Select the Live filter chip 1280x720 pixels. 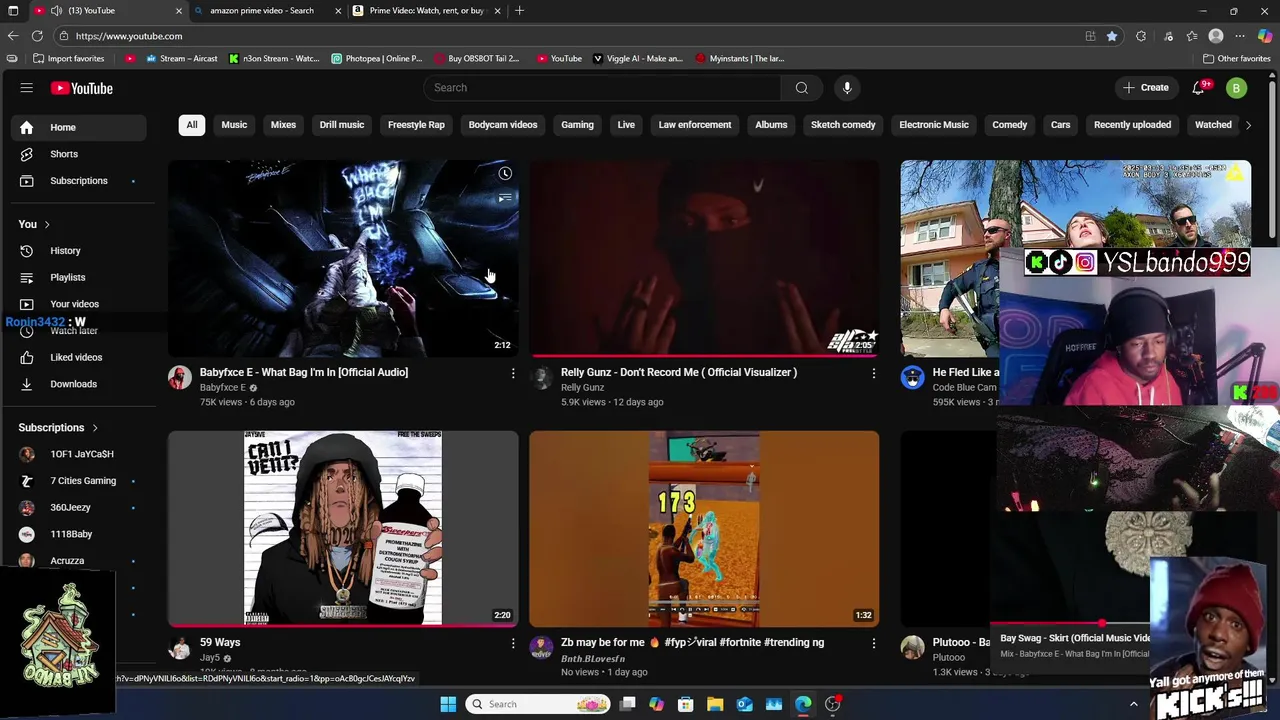[x=626, y=125]
